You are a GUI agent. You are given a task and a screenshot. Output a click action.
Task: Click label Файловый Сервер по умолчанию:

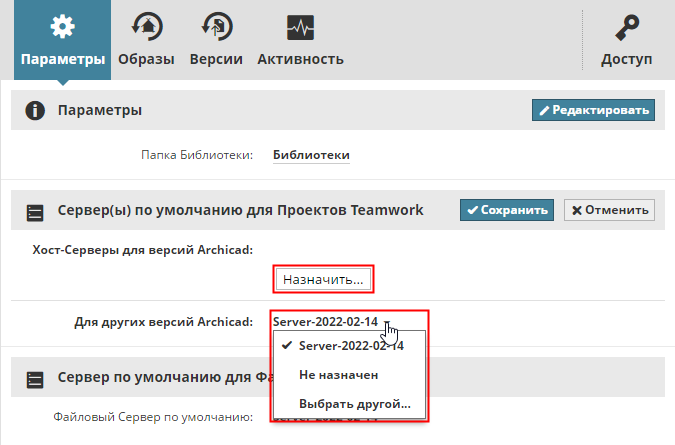[x=153, y=417]
